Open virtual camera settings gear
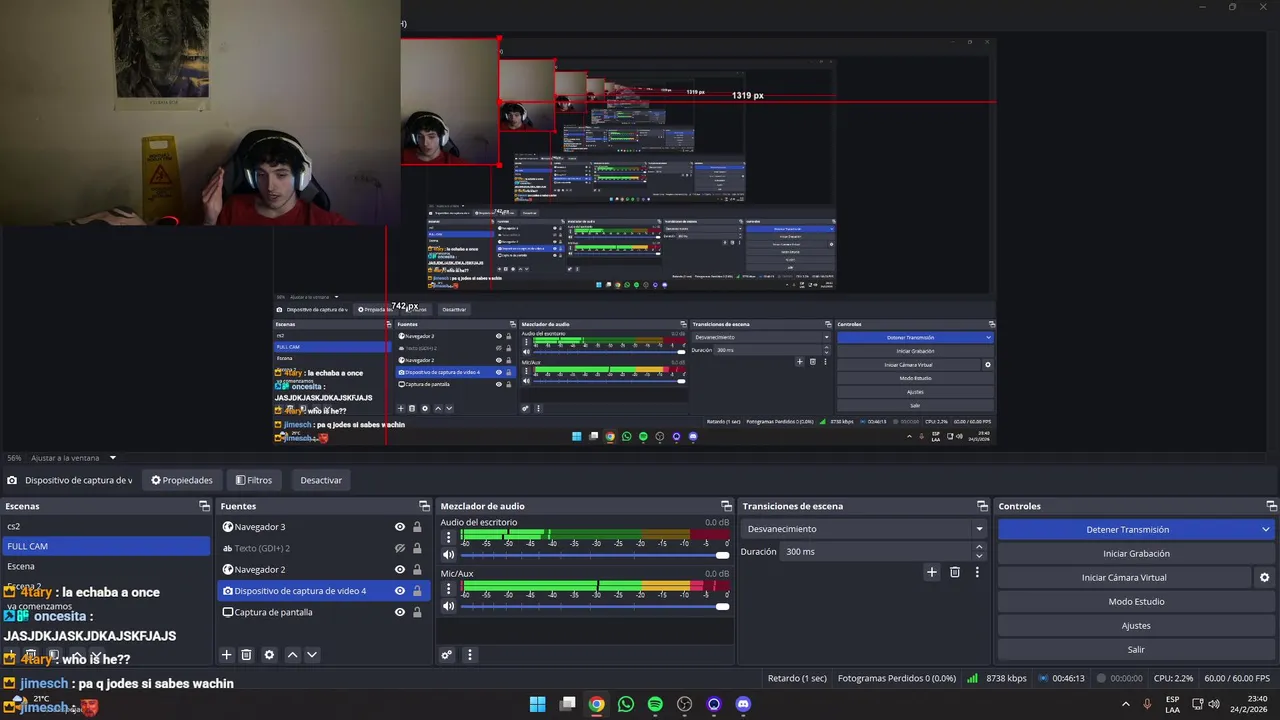This screenshot has height=720, width=1280. (1264, 578)
